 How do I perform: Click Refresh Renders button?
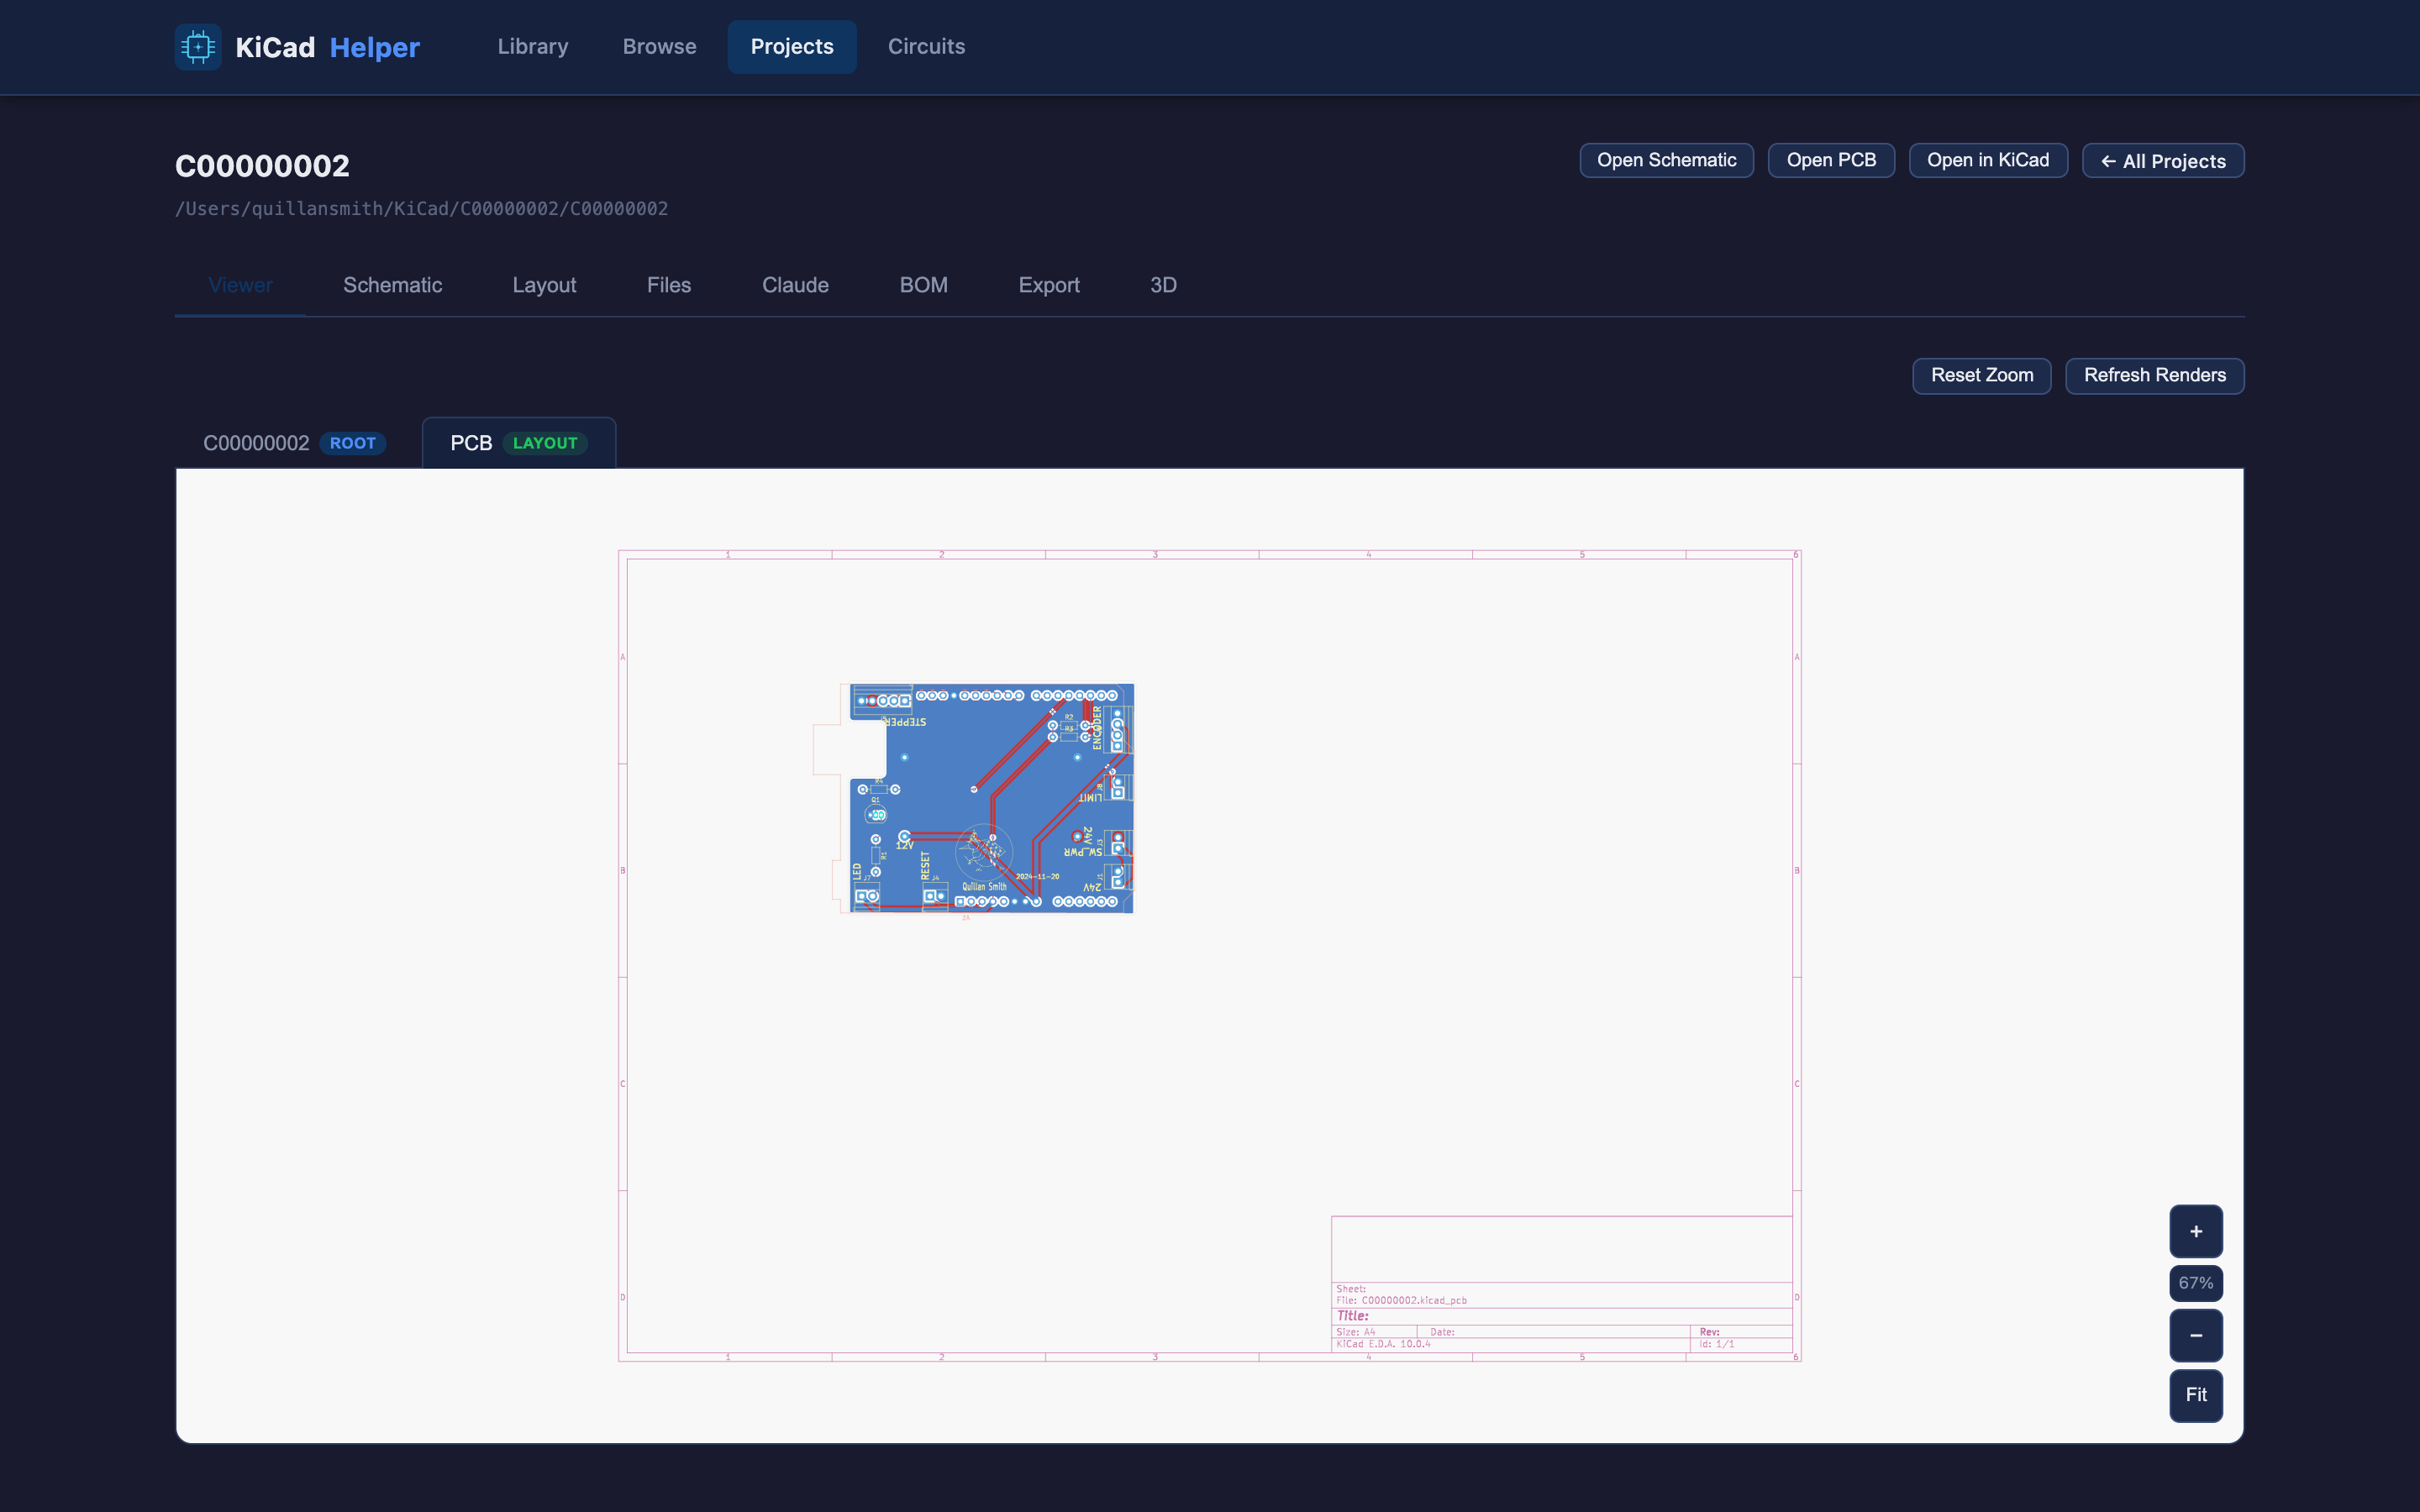(x=2154, y=376)
